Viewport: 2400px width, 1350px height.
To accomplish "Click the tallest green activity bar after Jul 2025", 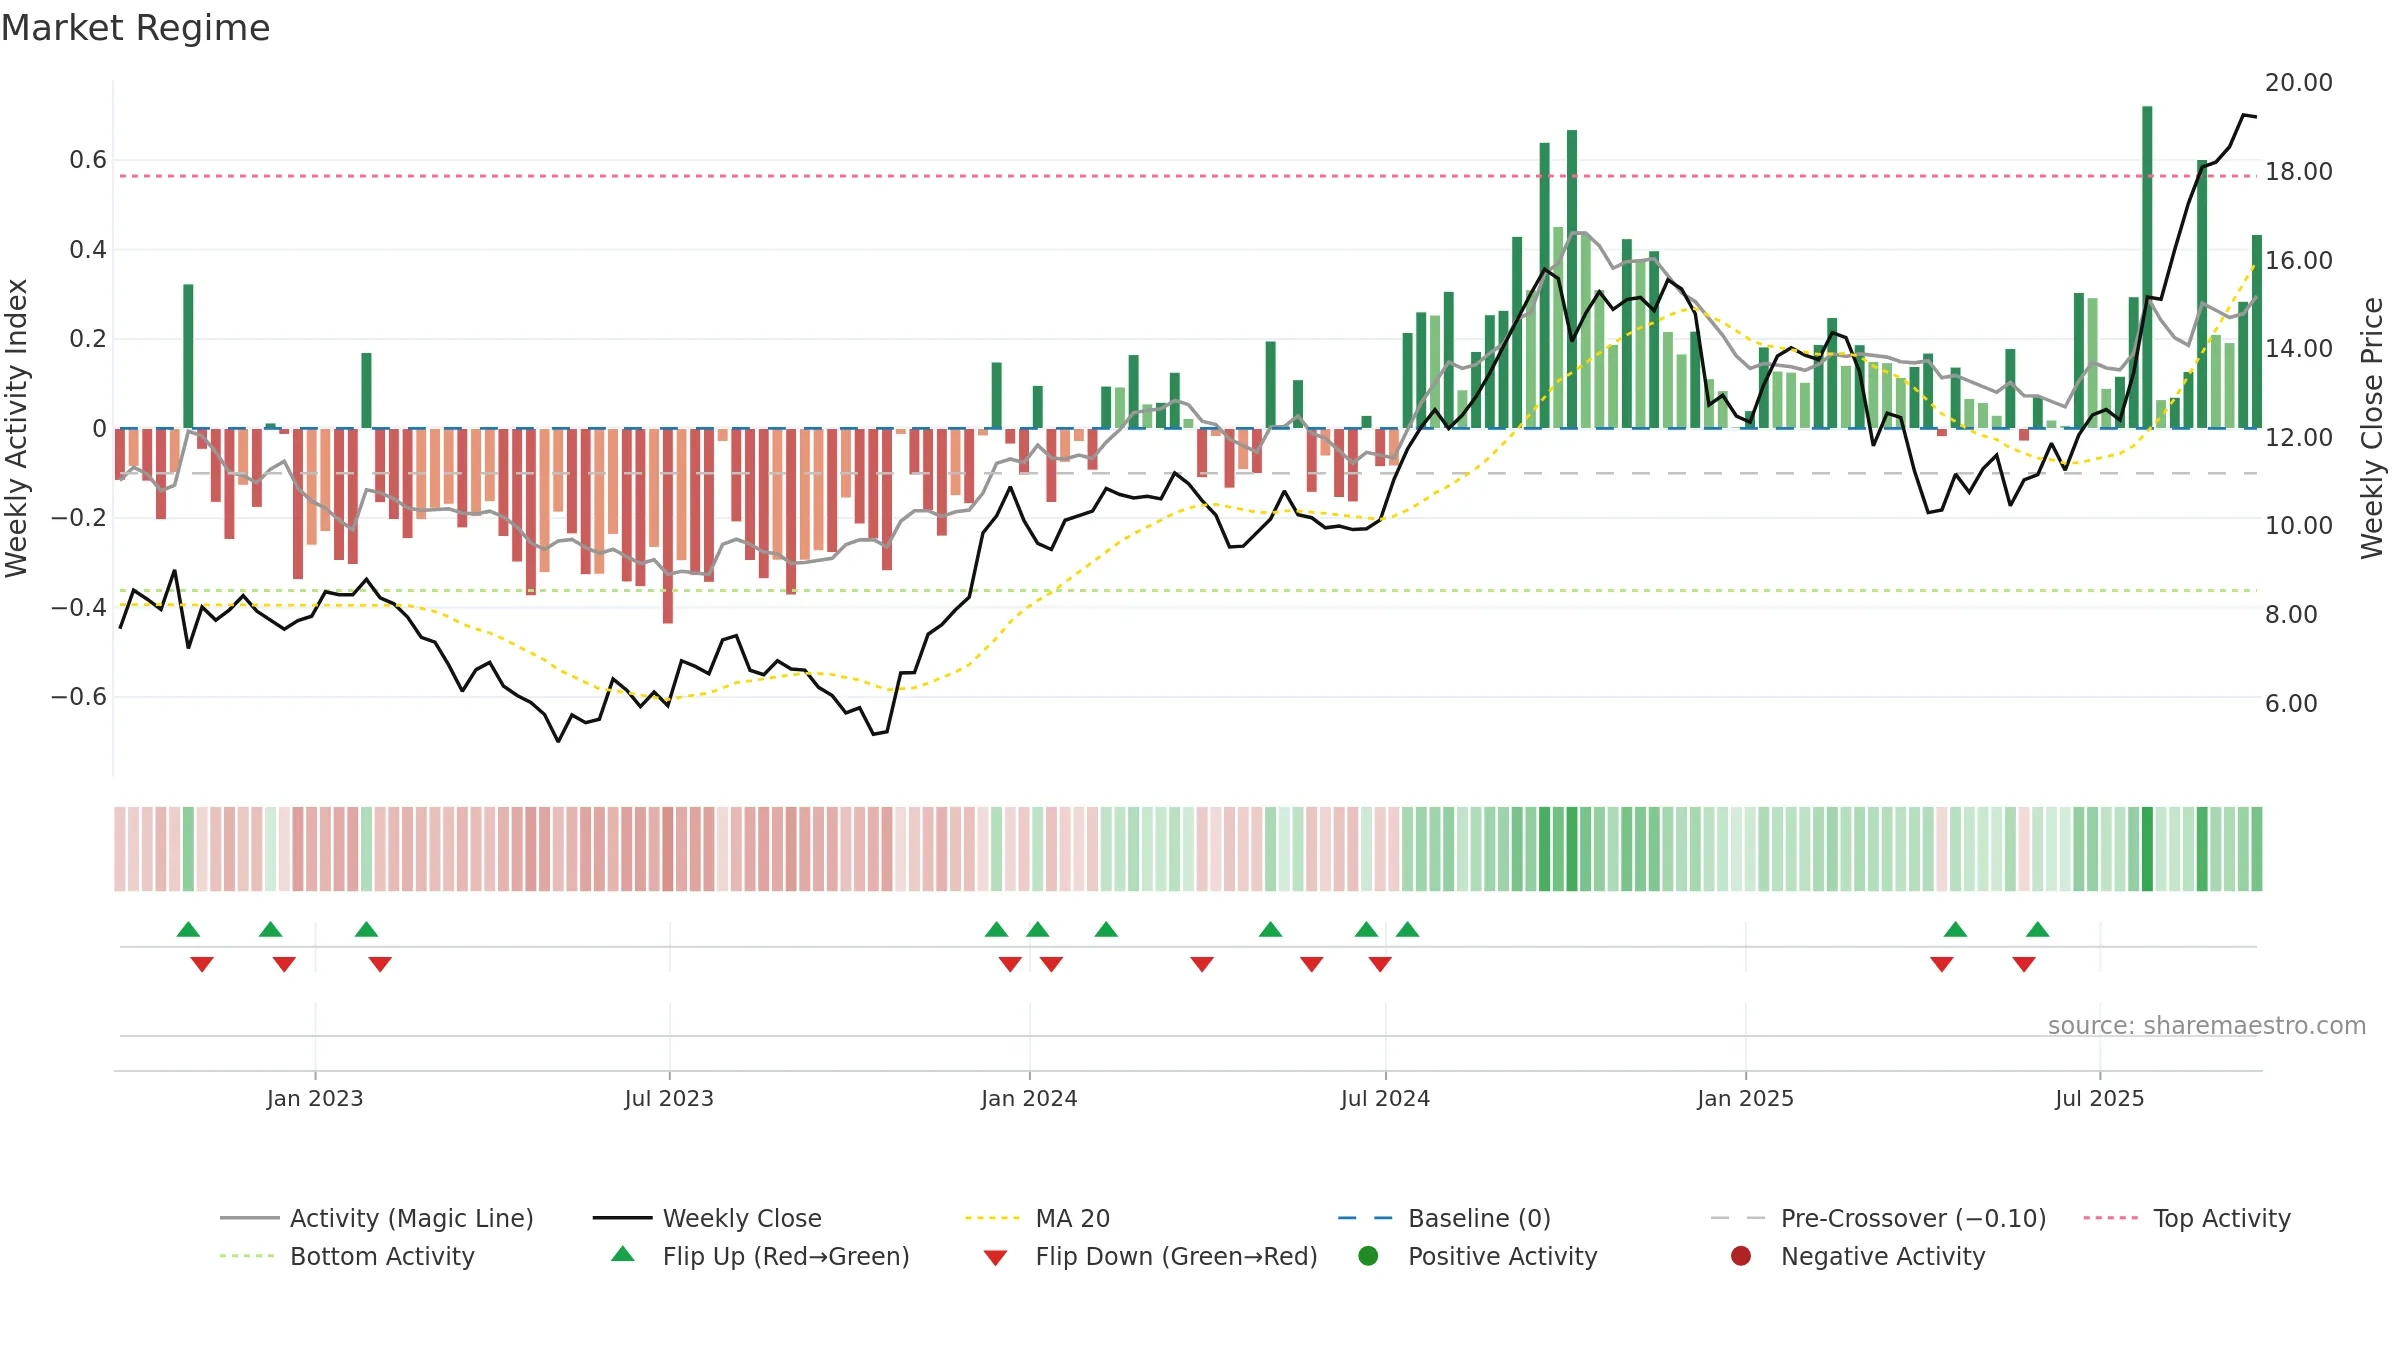I will (2147, 267).
